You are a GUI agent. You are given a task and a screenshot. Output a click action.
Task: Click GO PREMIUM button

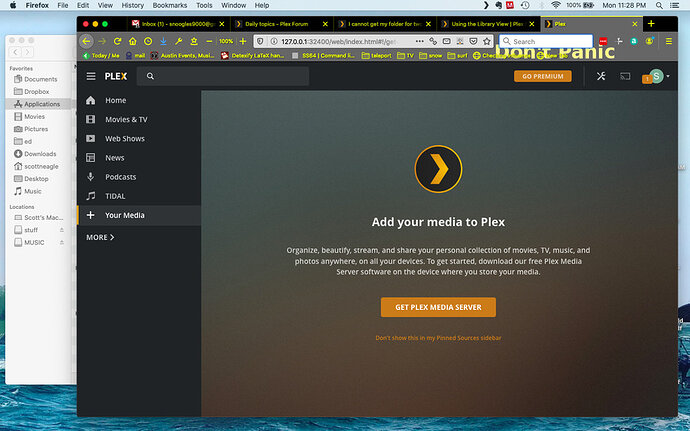(543, 76)
